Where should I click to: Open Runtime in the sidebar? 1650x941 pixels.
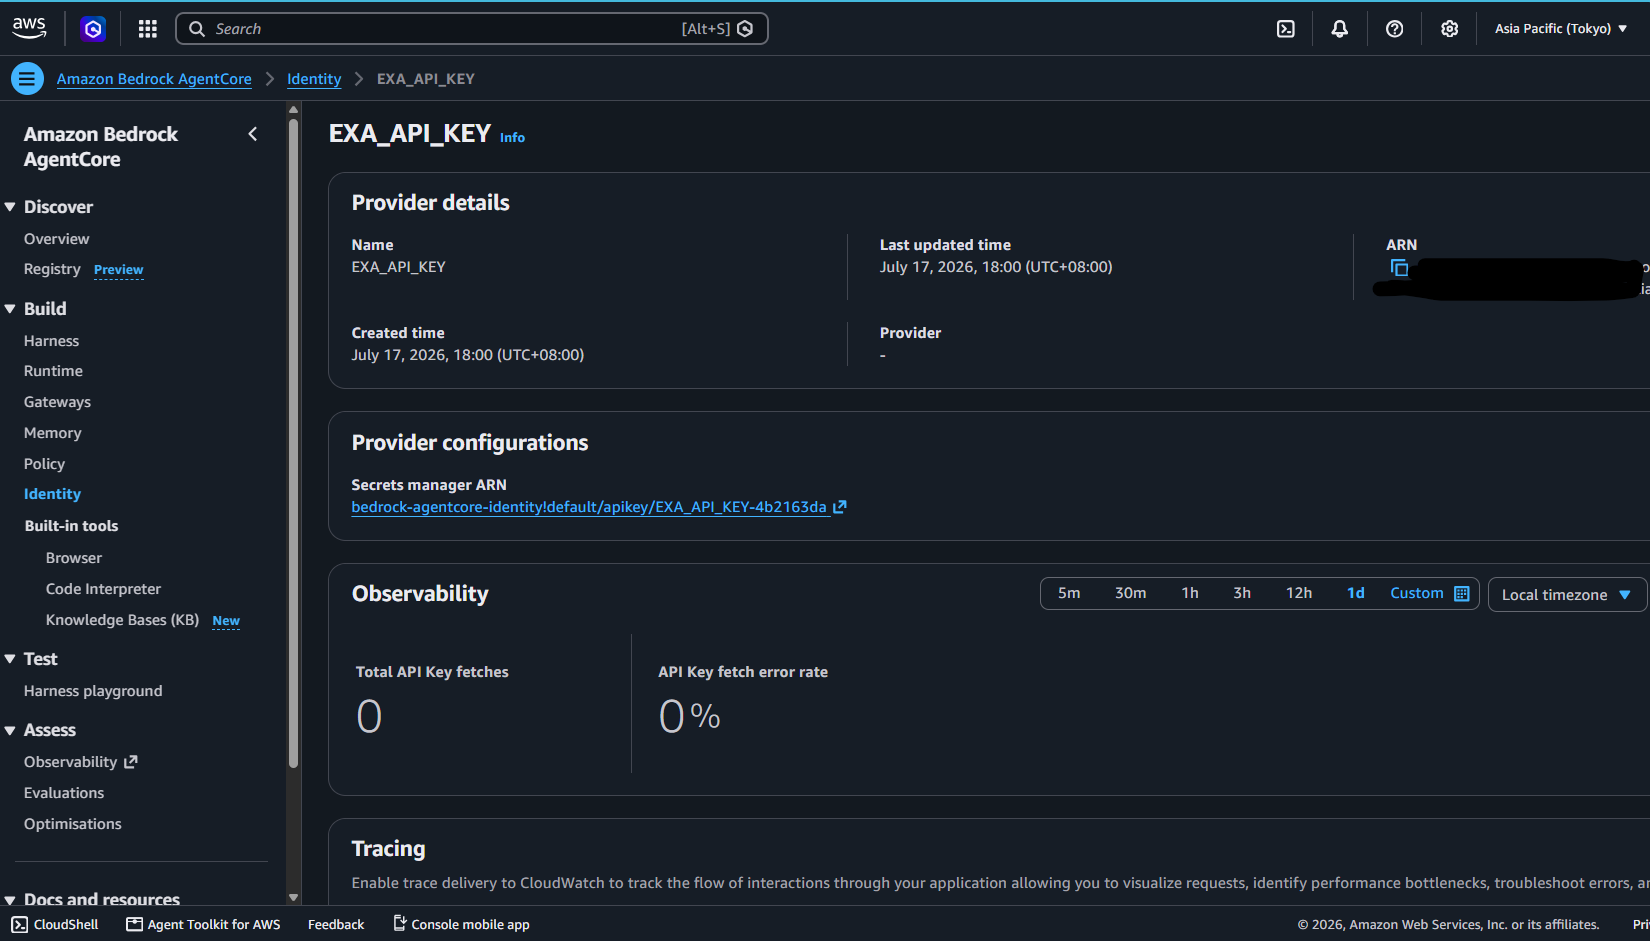click(x=54, y=371)
